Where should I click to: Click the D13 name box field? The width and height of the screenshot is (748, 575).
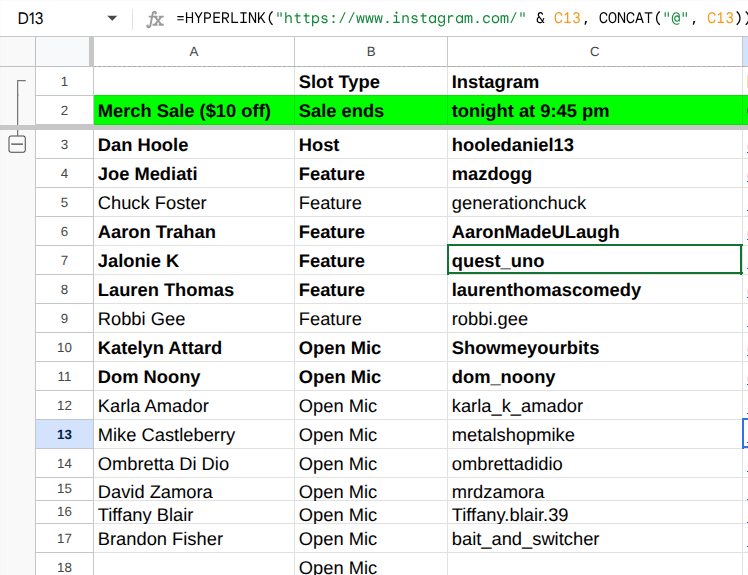50,19
